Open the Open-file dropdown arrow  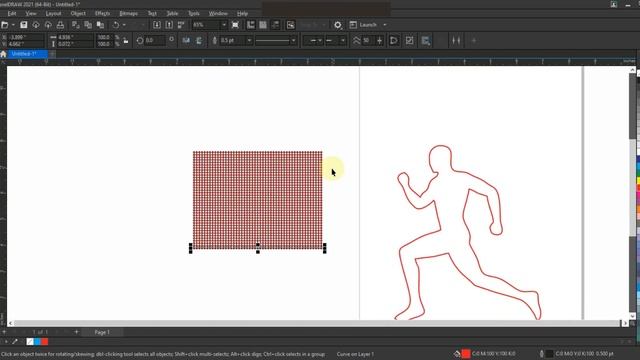tap(13, 25)
